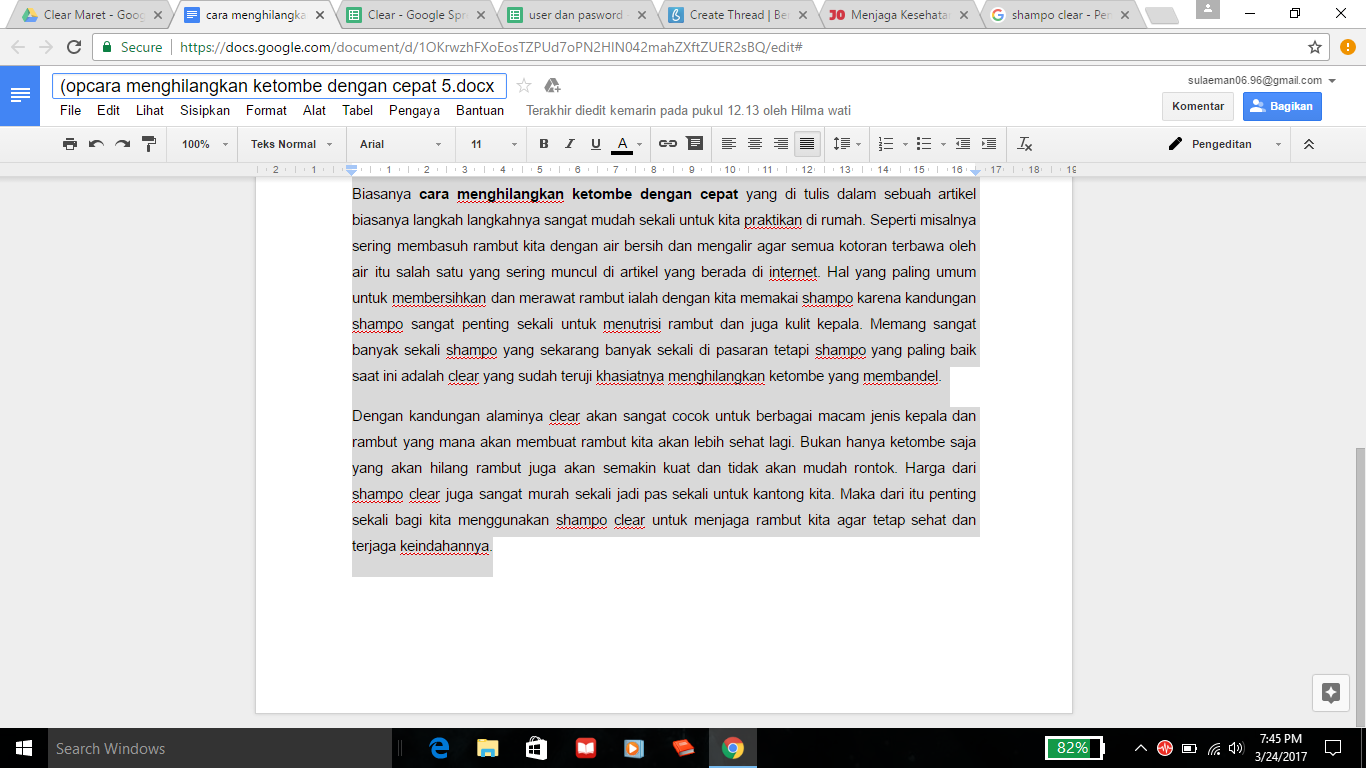Click the Print icon in toolbar
The height and width of the screenshot is (768, 1366).
(x=70, y=144)
